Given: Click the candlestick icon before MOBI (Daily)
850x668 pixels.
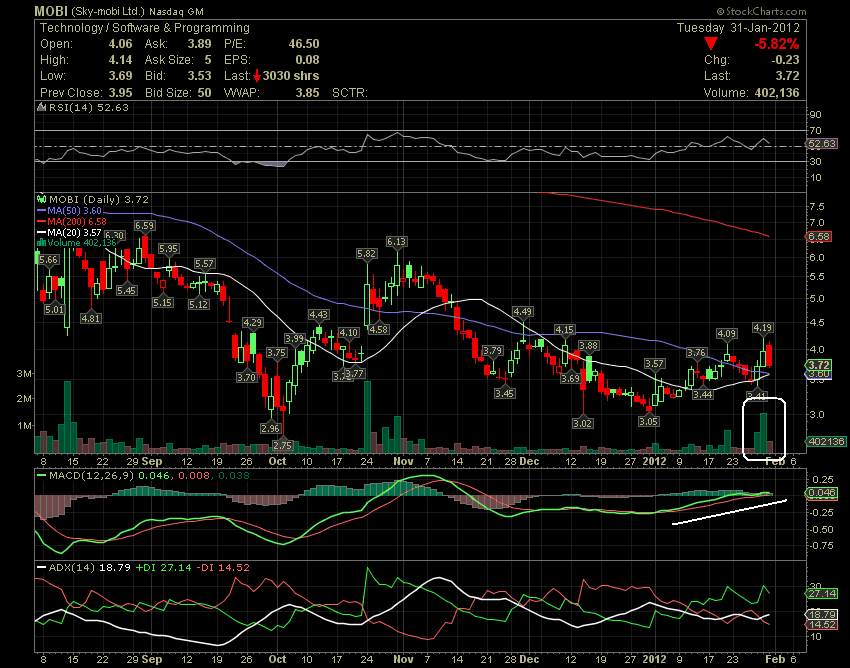Looking at the screenshot, I should 41,199.
